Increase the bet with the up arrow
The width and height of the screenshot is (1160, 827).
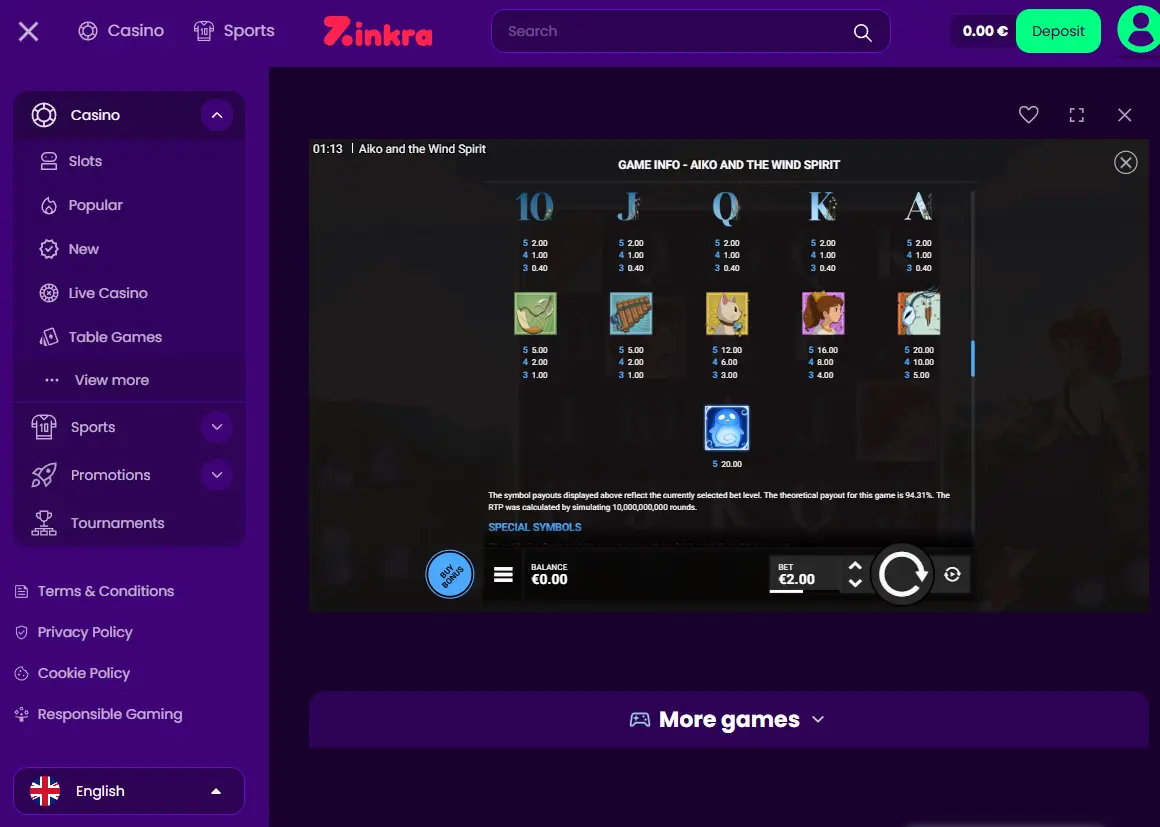(x=855, y=566)
